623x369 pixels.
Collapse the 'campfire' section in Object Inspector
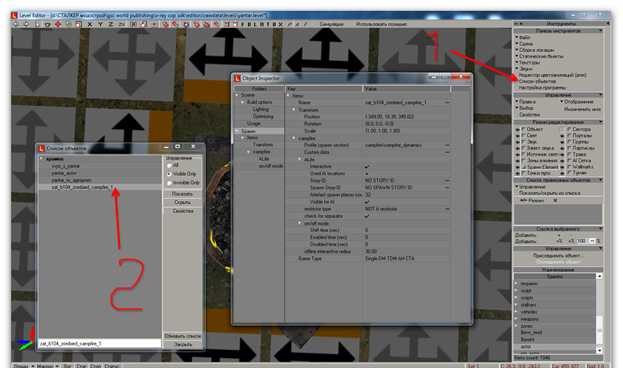pyautogui.click(x=294, y=138)
